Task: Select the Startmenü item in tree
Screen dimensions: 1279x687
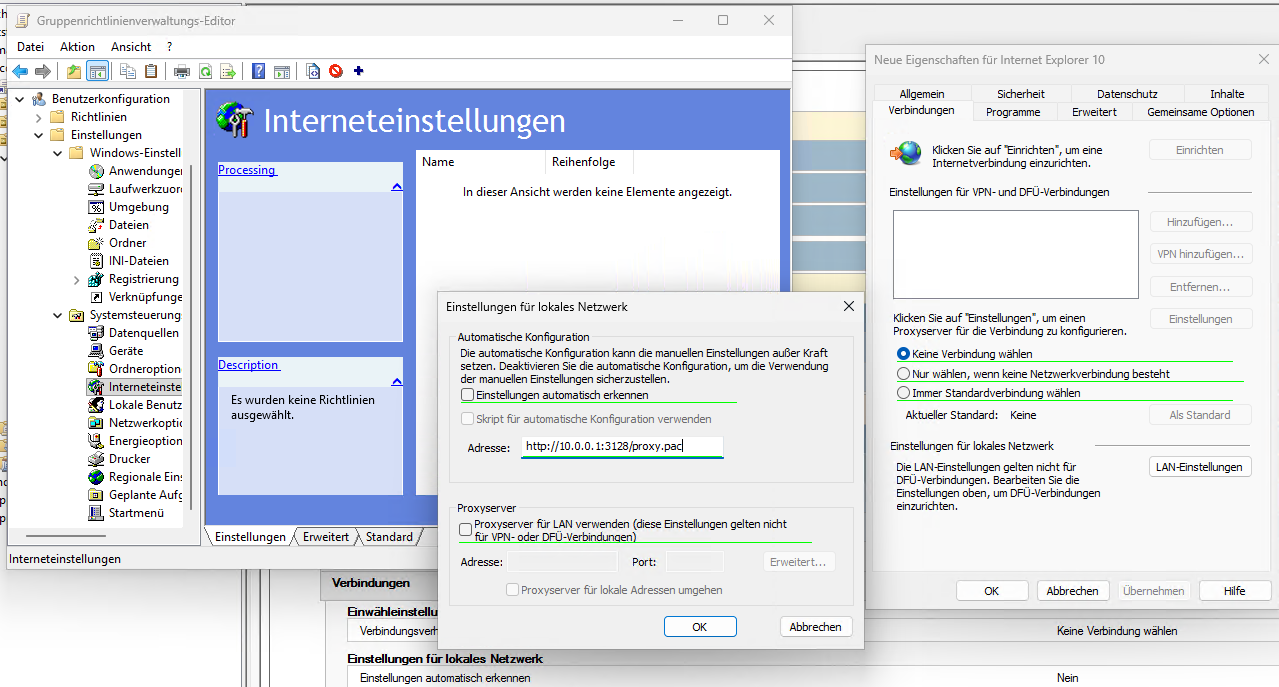Action: [x=135, y=513]
